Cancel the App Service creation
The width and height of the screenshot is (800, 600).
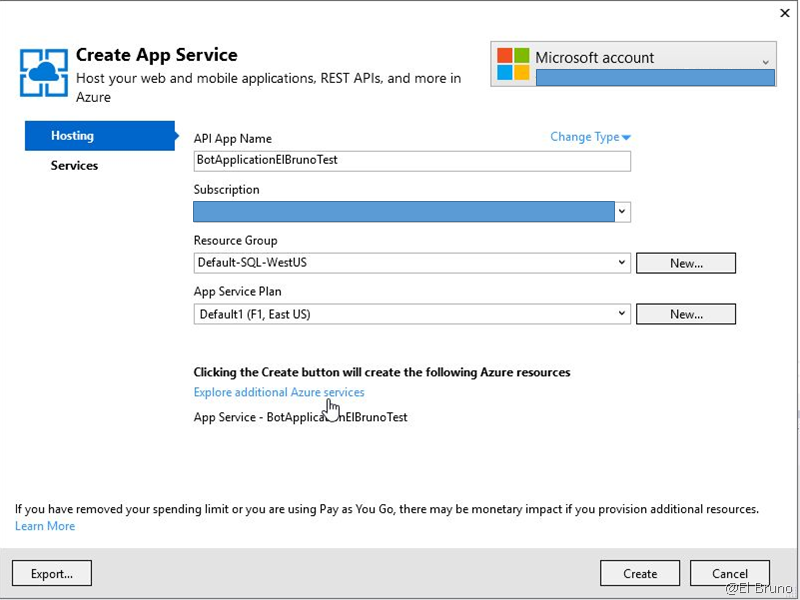pos(730,574)
